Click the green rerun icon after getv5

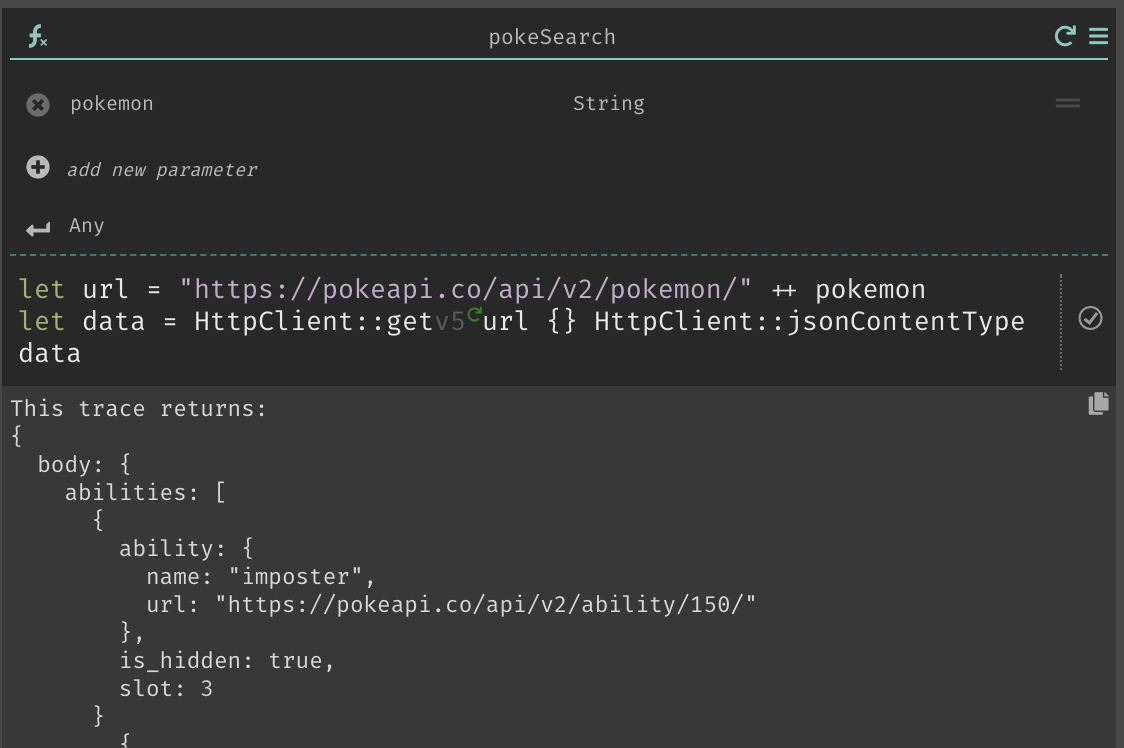pyautogui.click(x=474, y=313)
